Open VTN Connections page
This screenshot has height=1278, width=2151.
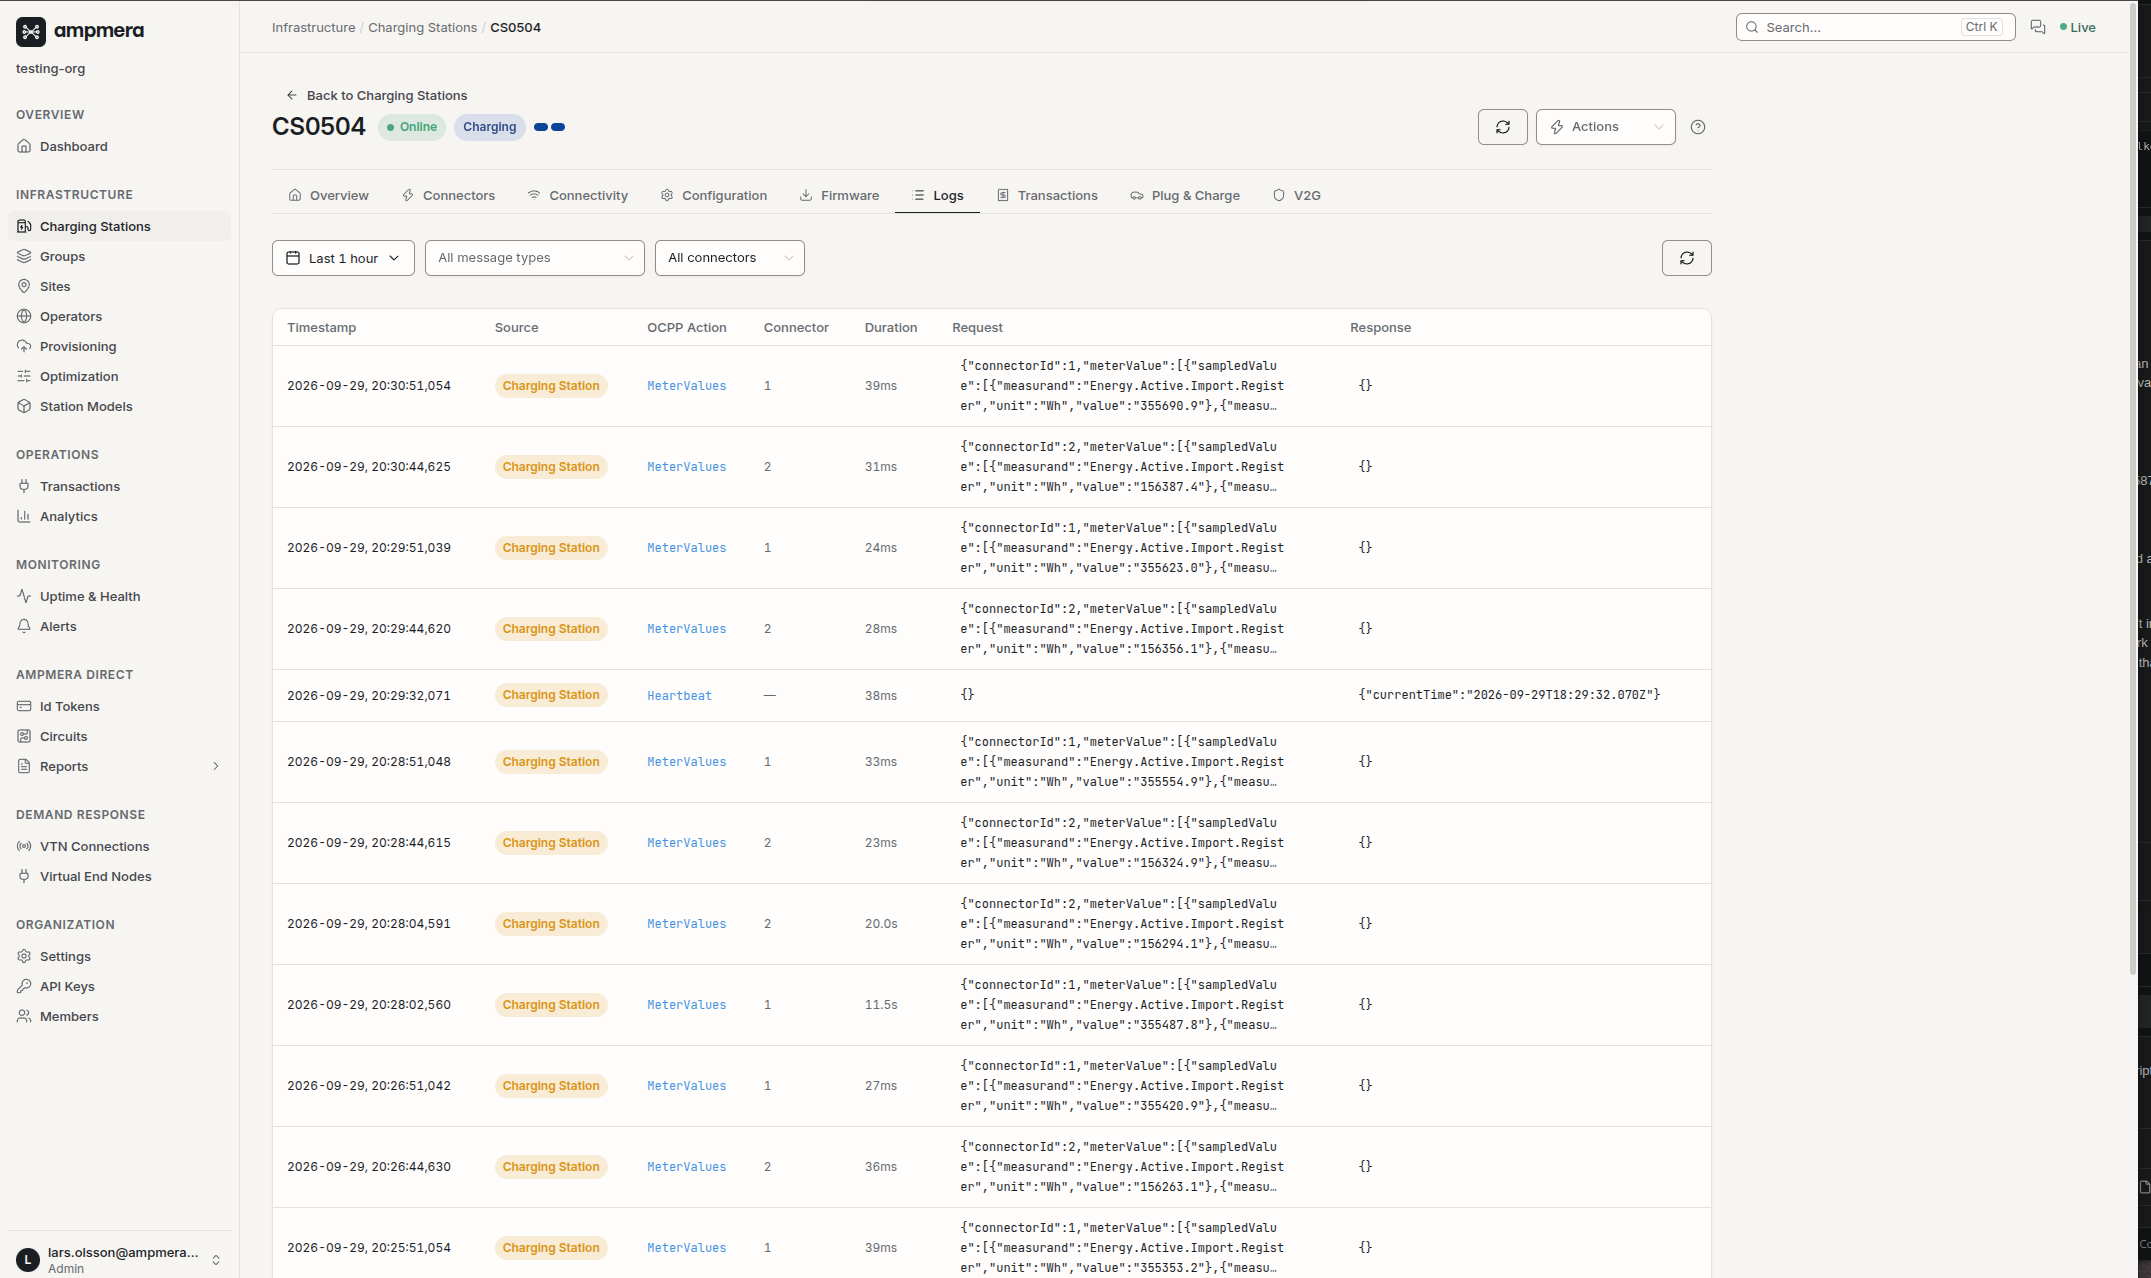(x=119, y=846)
